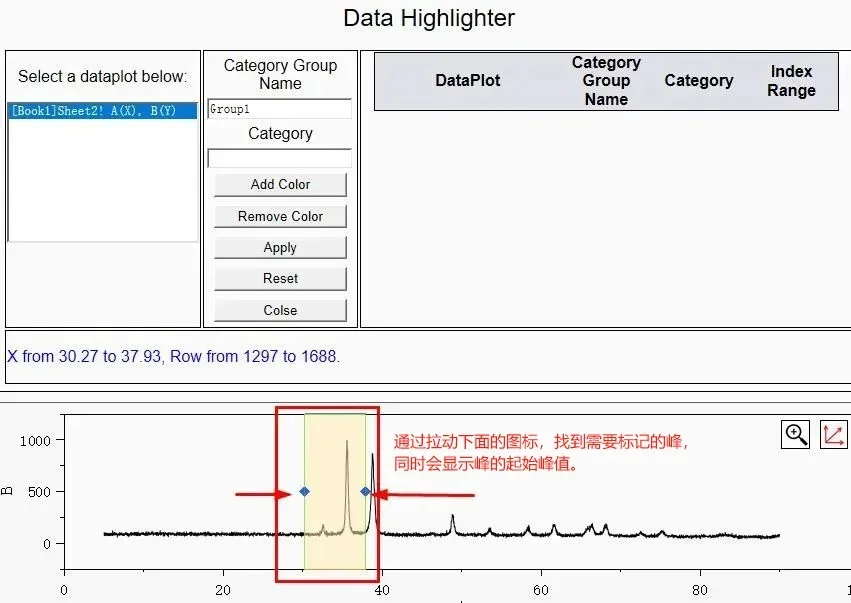The width and height of the screenshot is (851, 603).
Task: Click the Remove Color button
Action: pyautogui.click(x=280, y=216)
